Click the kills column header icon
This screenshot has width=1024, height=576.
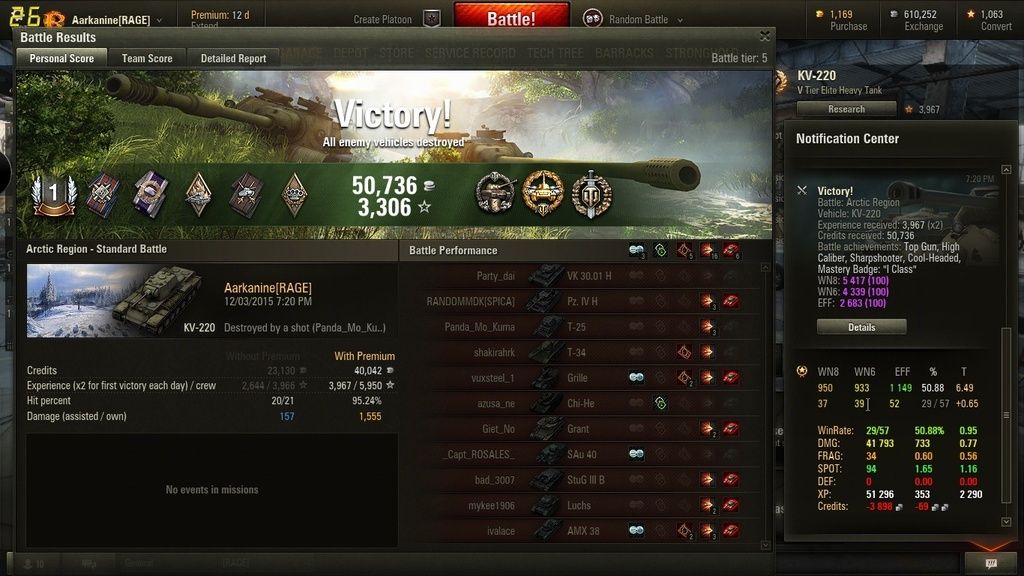tap(731, 250)
